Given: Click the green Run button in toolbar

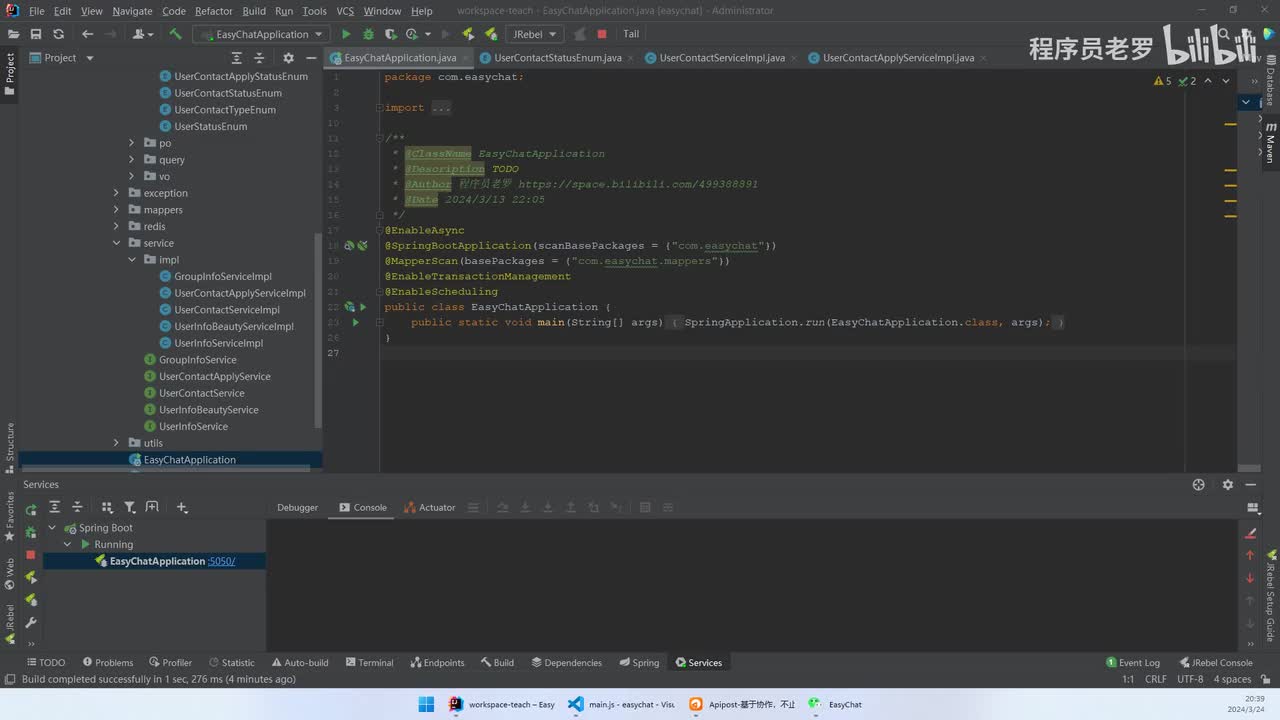Looking at the screenshot, I should coord(346,34).
